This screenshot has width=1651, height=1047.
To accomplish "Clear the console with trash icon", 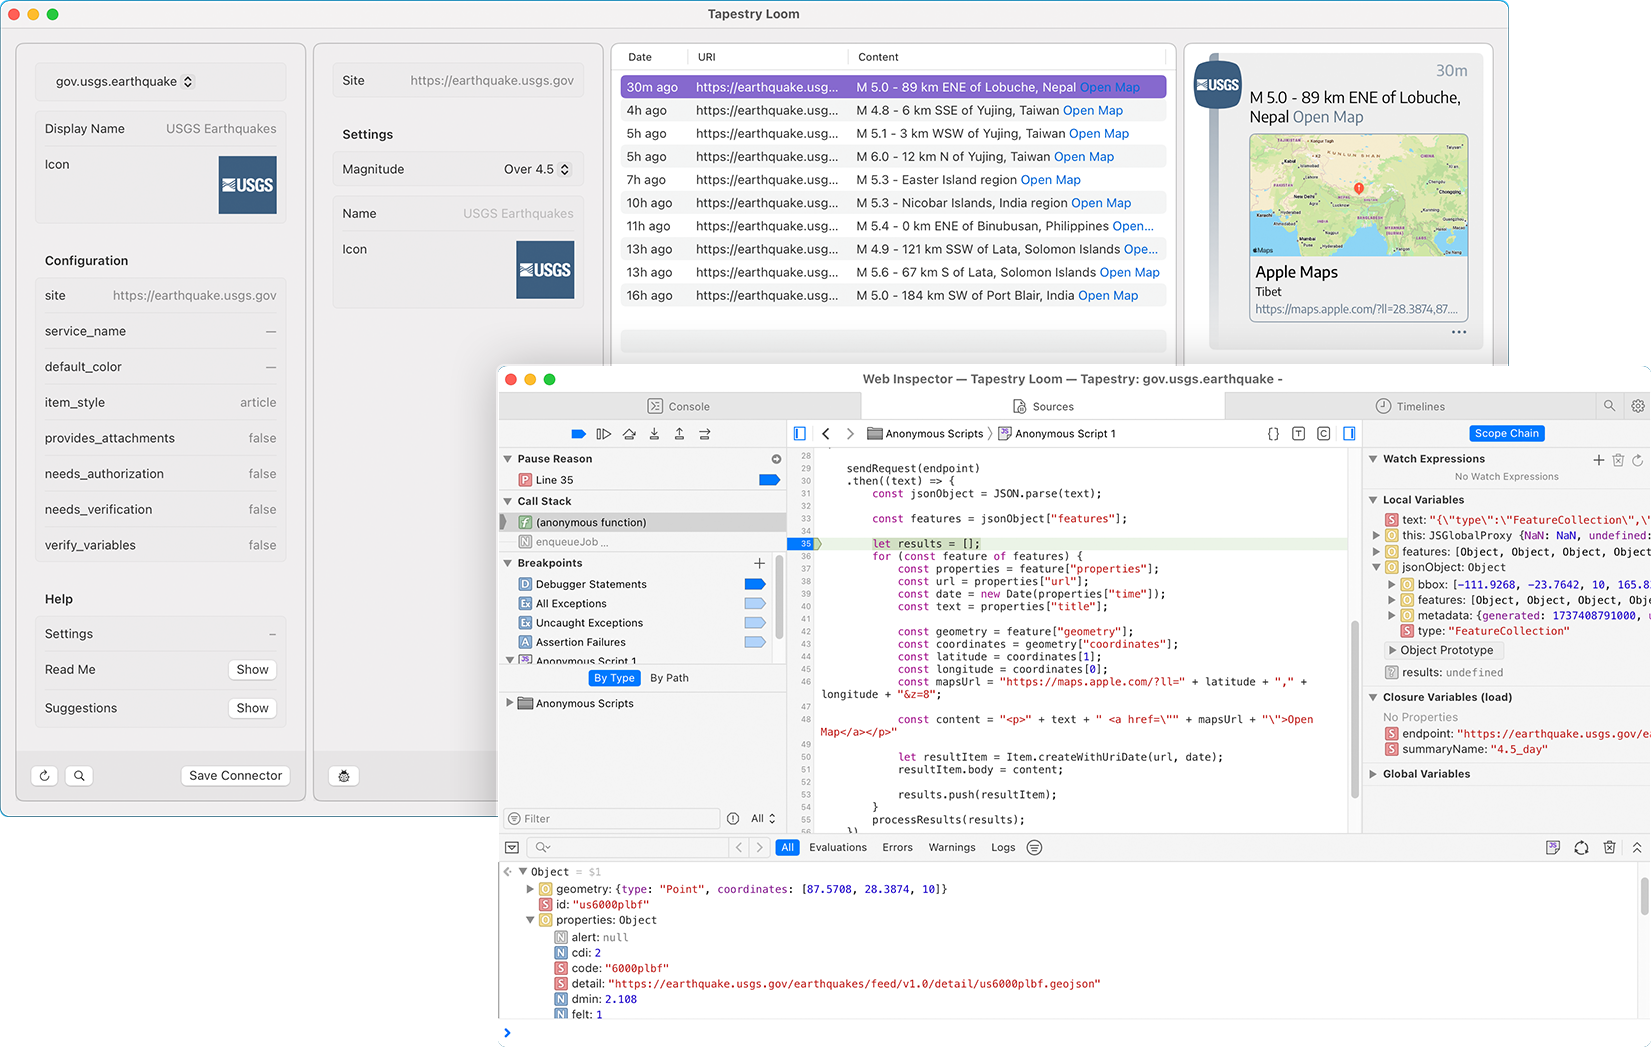I will [1609, 848].
